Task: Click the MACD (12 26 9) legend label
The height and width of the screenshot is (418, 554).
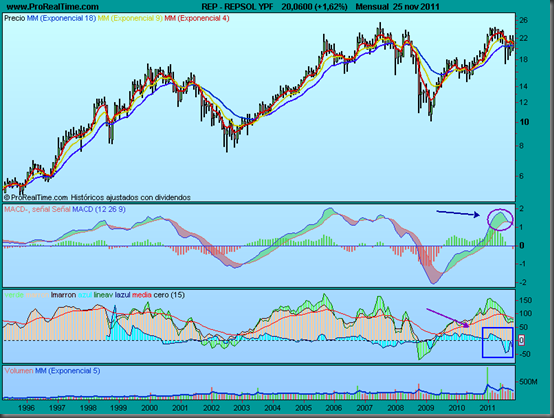Action: coord(99,209)
